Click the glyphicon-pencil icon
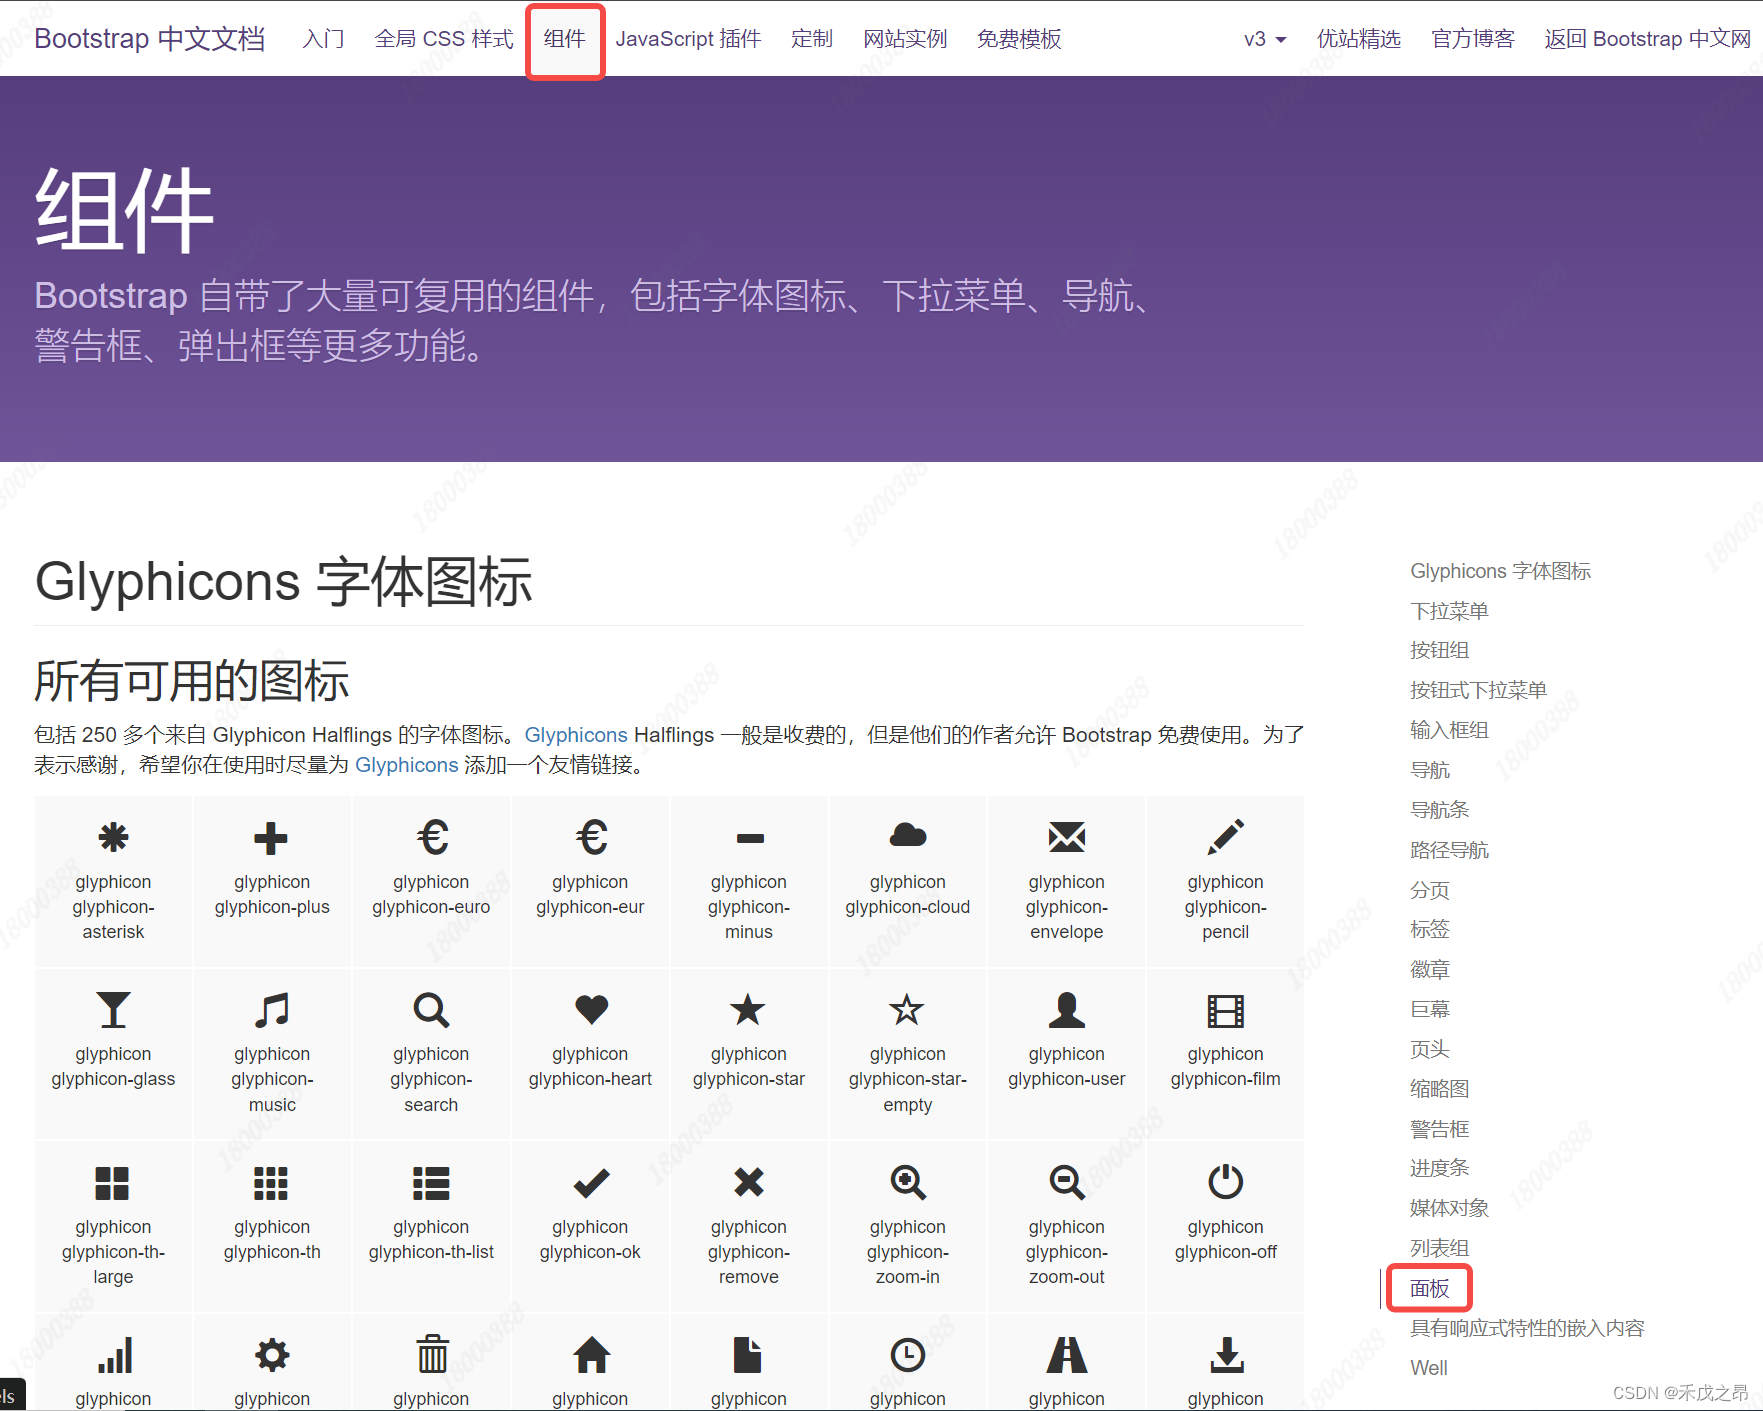This screenshot has height=1411, width=1763. (1226, 837)
